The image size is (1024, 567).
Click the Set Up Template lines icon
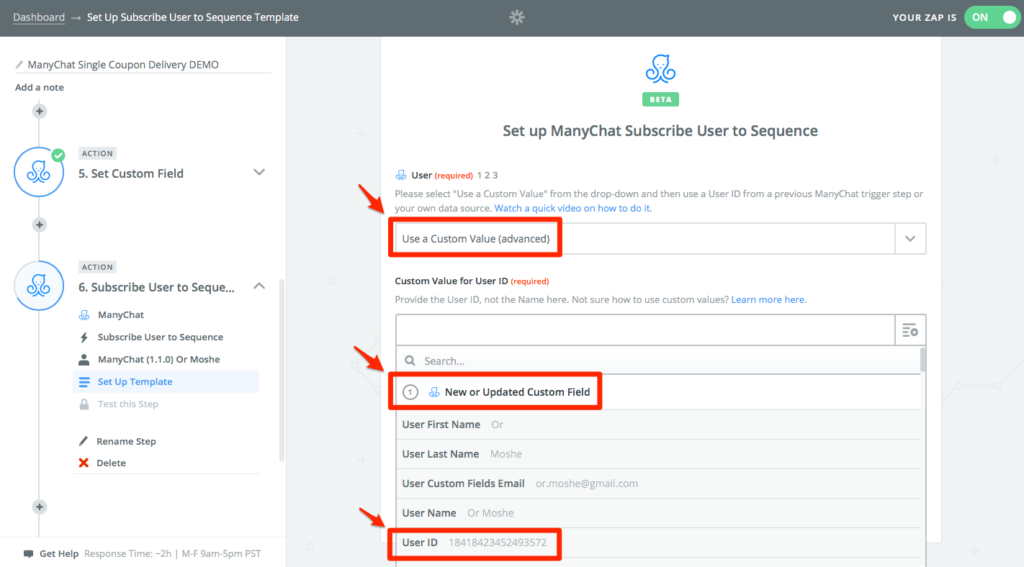coord(84,382)
